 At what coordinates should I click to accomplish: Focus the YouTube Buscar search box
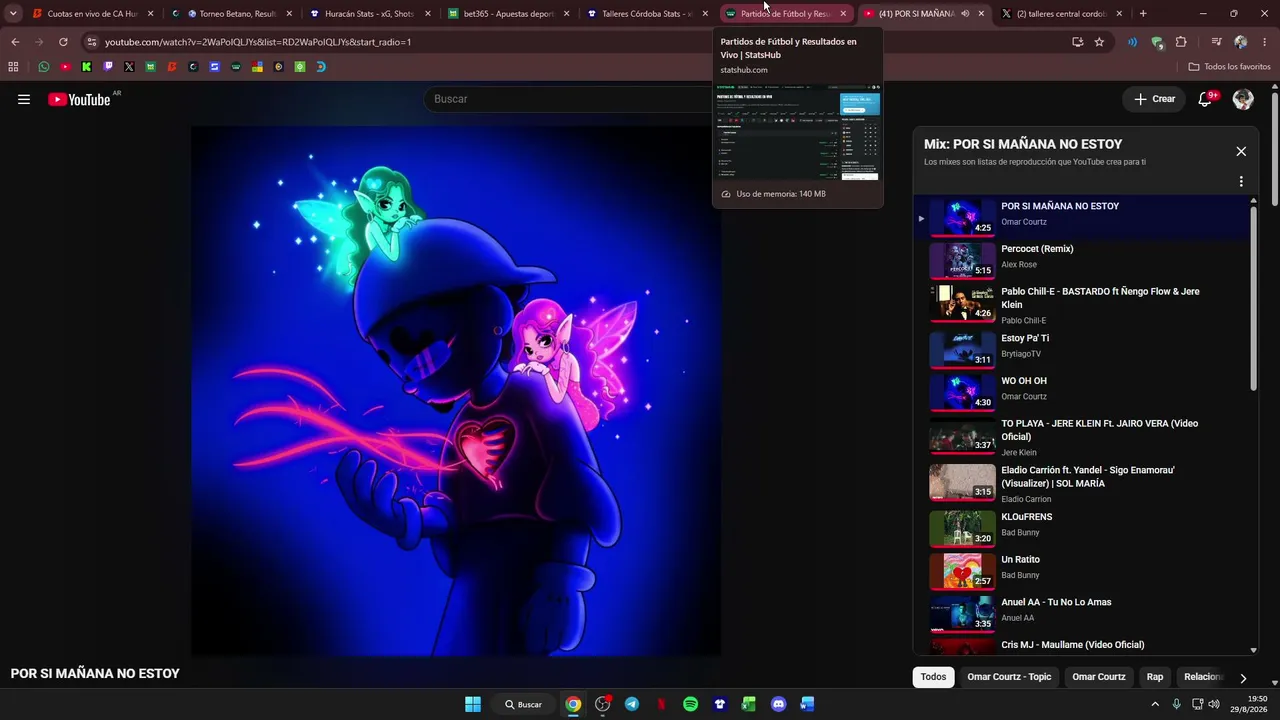click(570, 99)
